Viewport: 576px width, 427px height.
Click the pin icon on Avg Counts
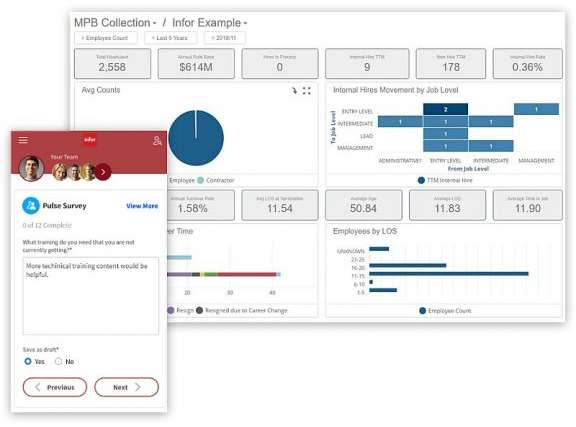[x=294, y=90]
